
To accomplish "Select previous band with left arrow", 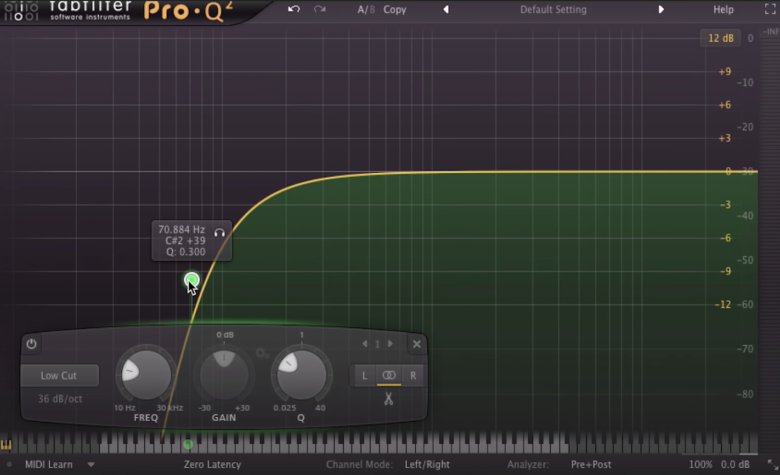I will coord(365,344).
